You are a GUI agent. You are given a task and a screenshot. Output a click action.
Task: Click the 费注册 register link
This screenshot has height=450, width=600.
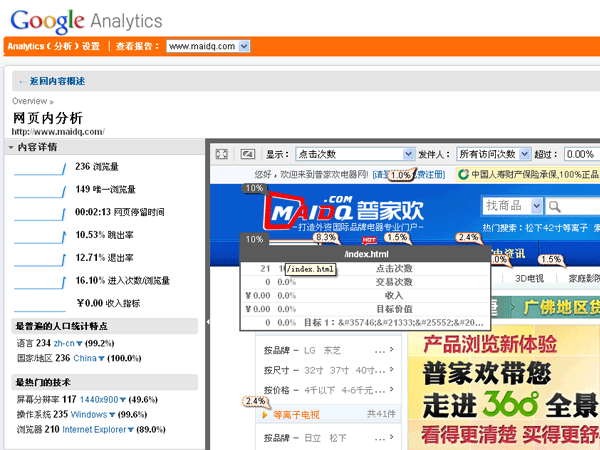(x=430, y=175)
